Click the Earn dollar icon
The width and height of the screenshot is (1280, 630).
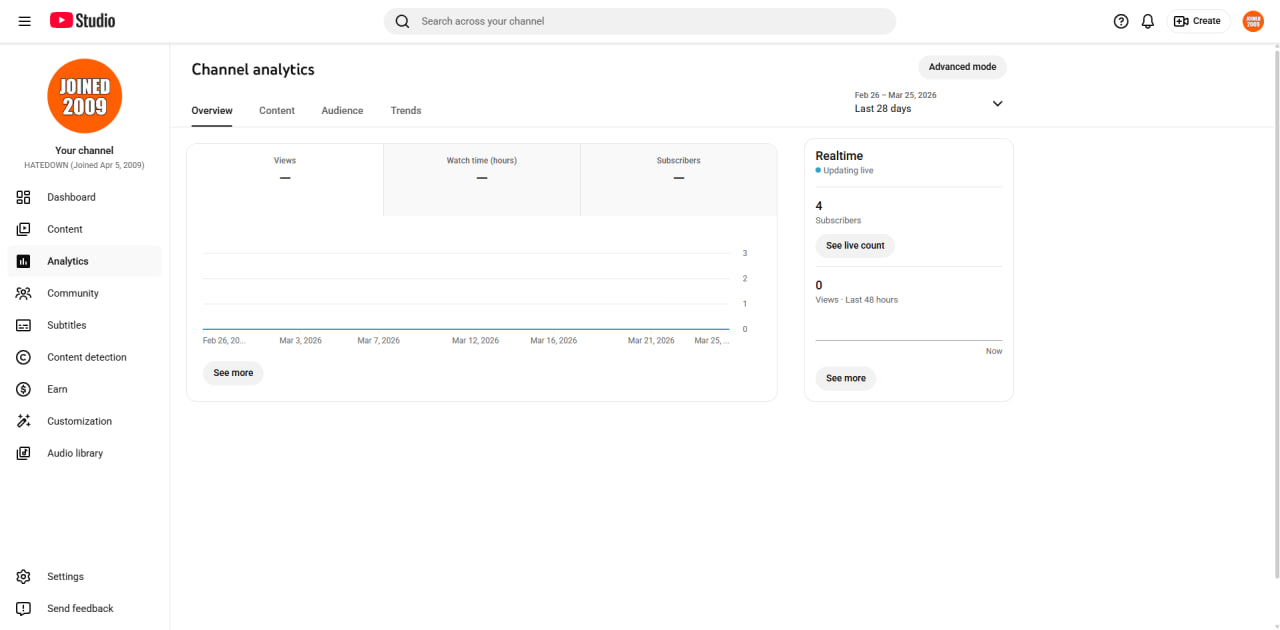pyautogui.click(x=24, y=389)
